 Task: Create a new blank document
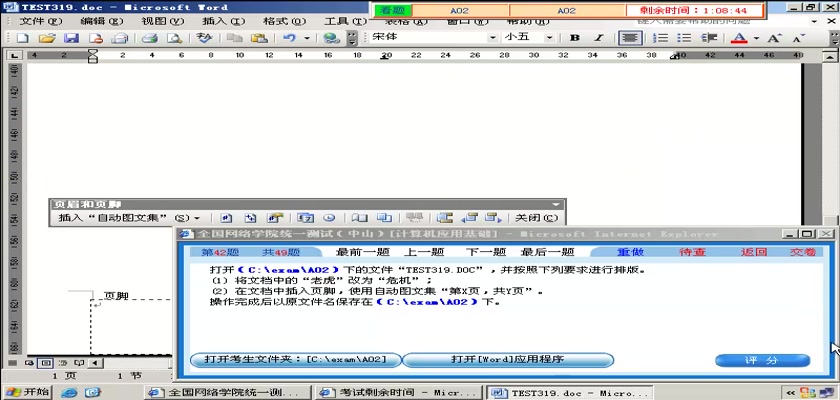pyautogui.click(x=22, y=38)
